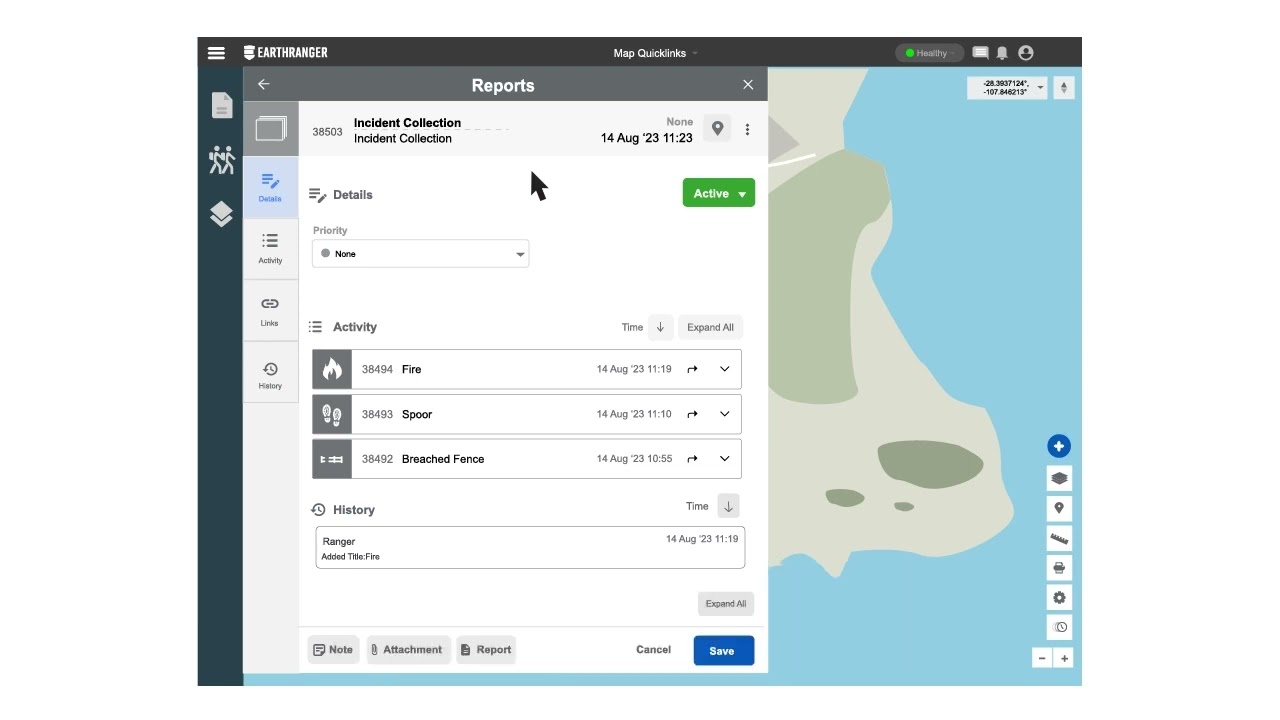Toggle Activity time sort order arrow

coord(660,327)
